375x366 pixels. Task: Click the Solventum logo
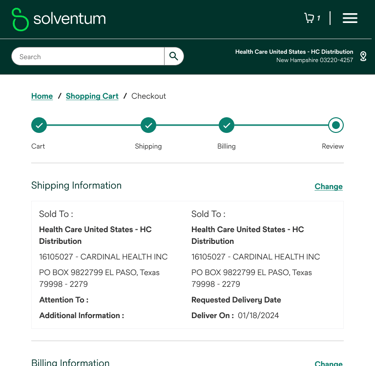59,19
